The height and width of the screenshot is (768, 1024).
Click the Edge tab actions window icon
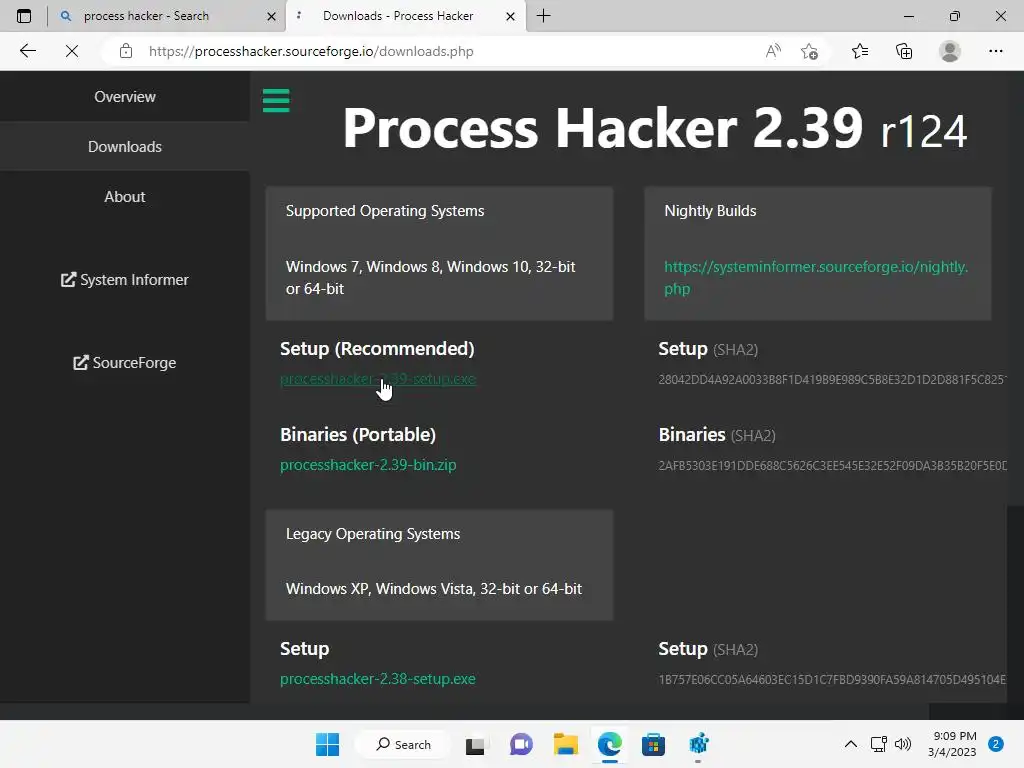click(x=24, y=16)
